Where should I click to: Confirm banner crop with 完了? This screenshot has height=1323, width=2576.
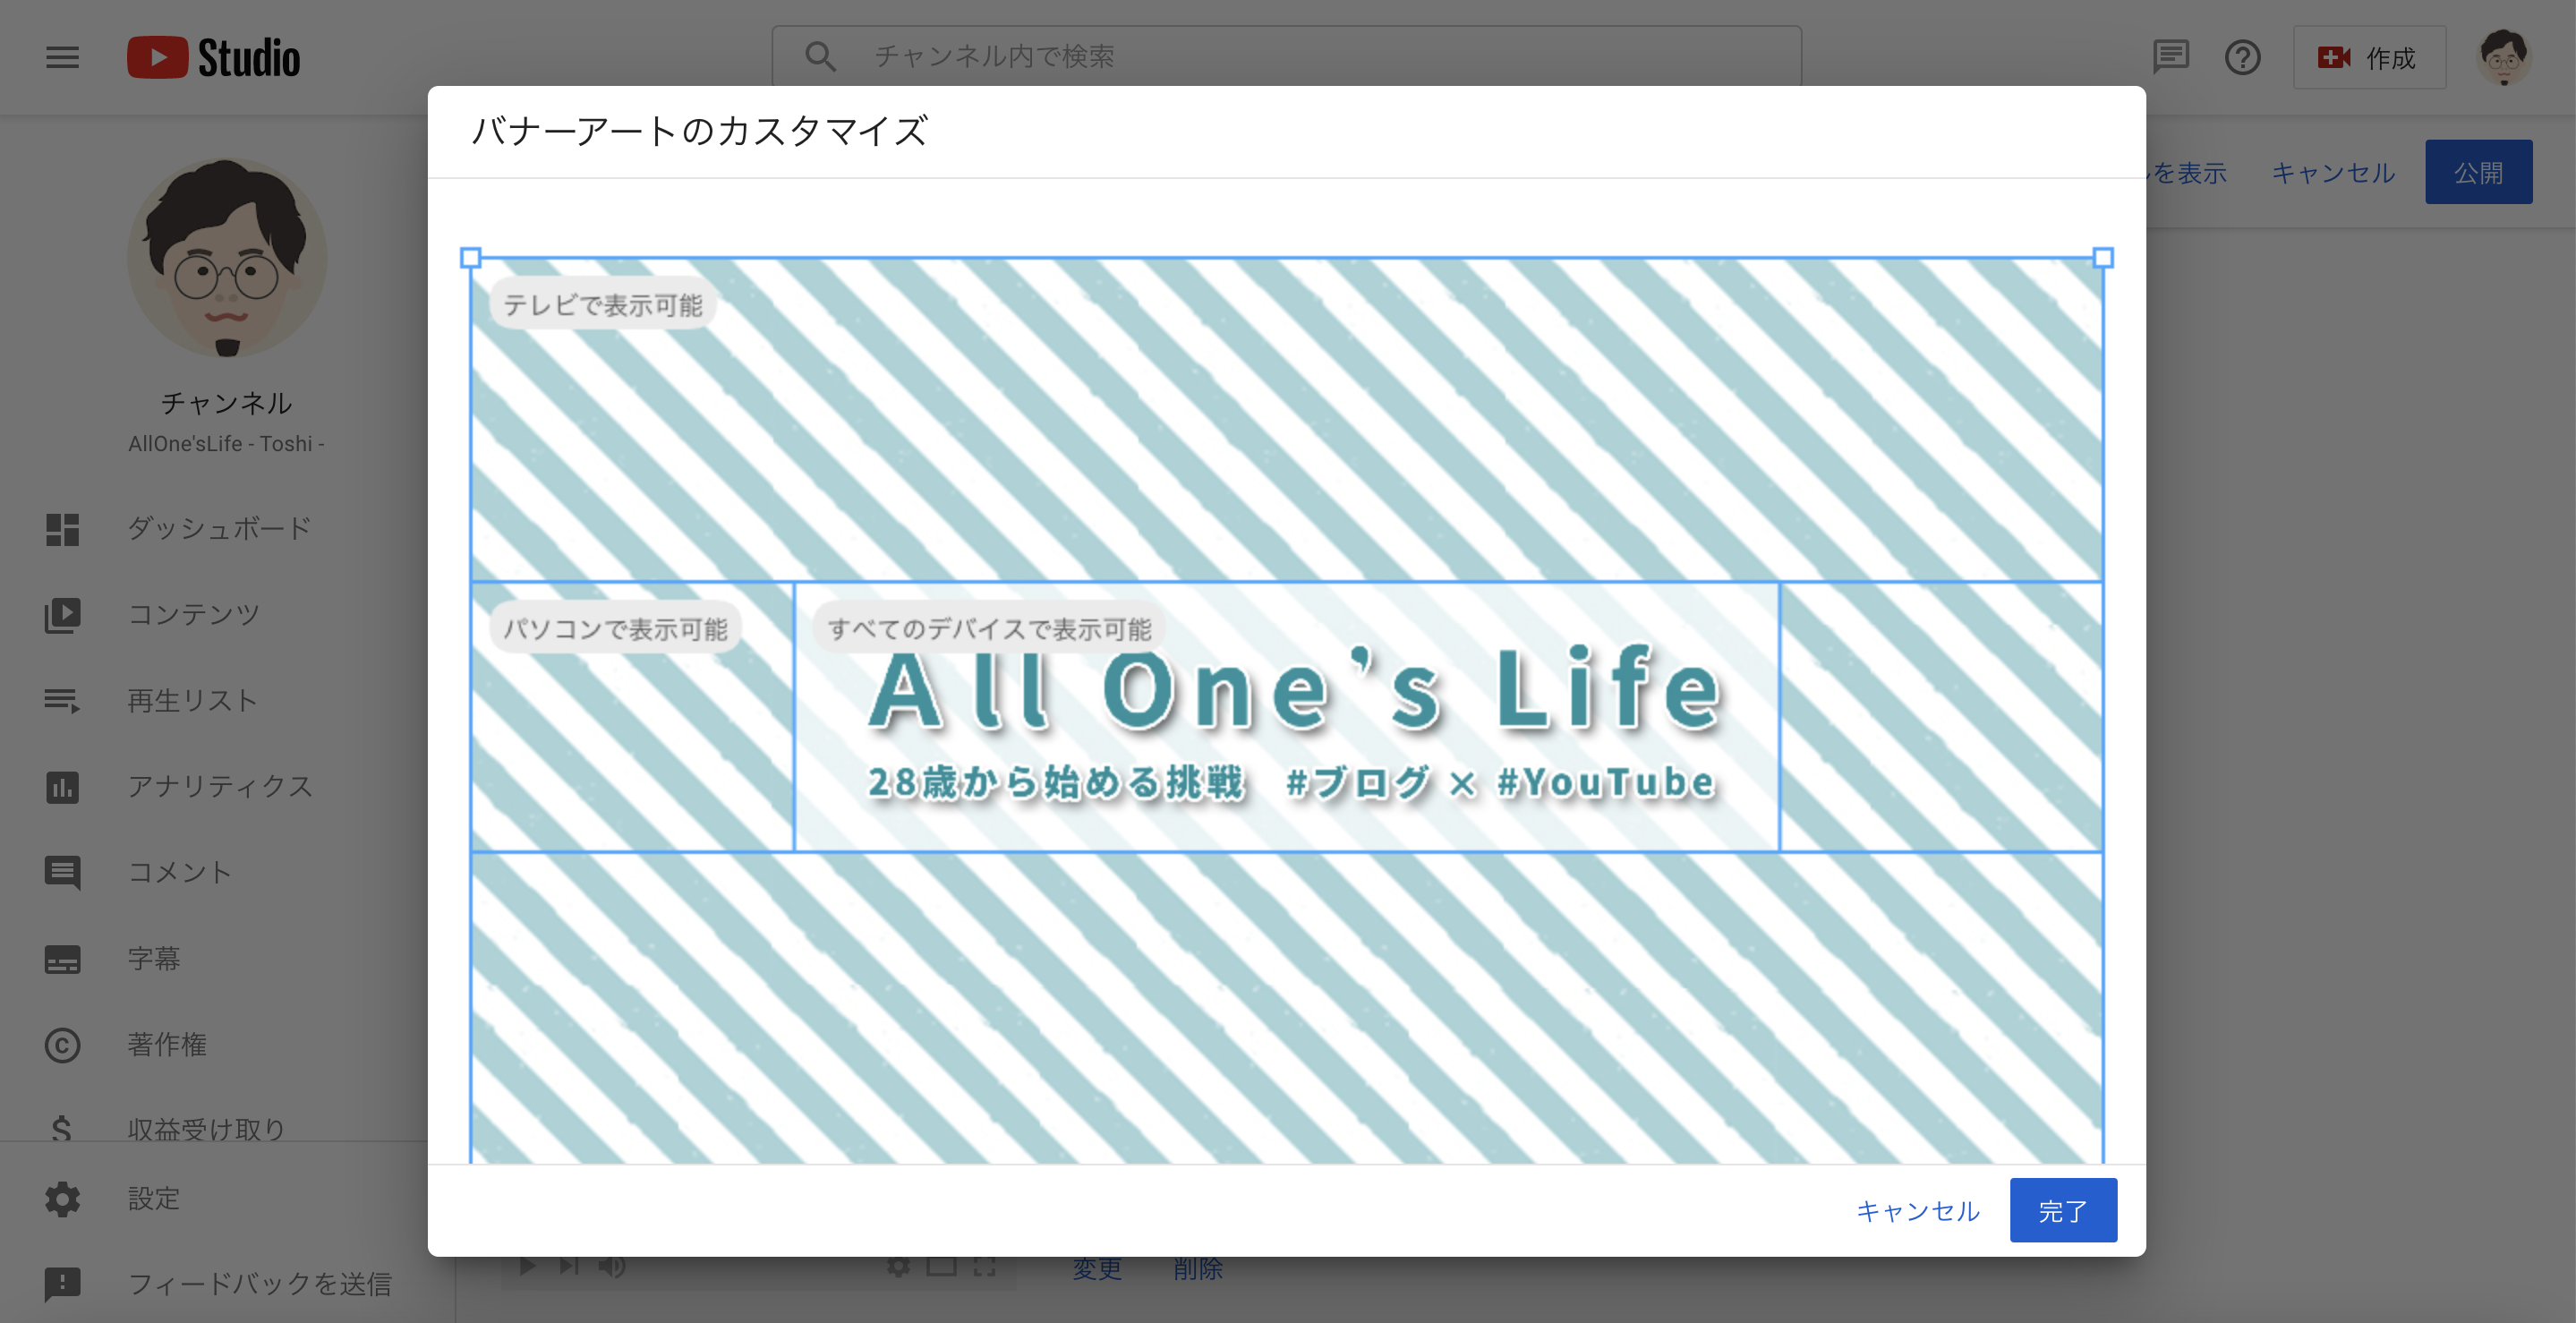tap(2063, 1210)
